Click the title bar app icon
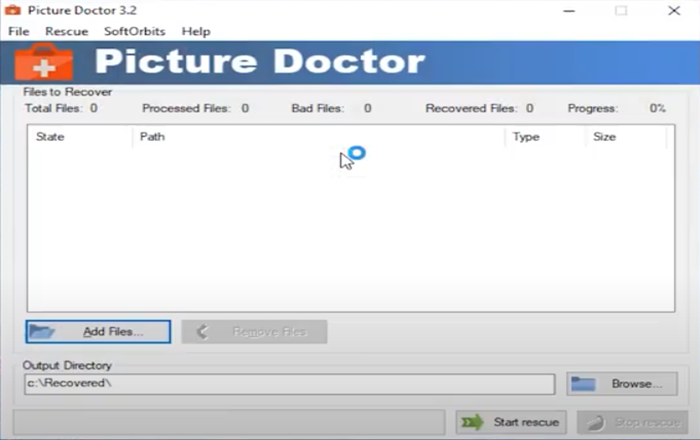The width and height of the screenshot is (700, 440). (13, 10)
